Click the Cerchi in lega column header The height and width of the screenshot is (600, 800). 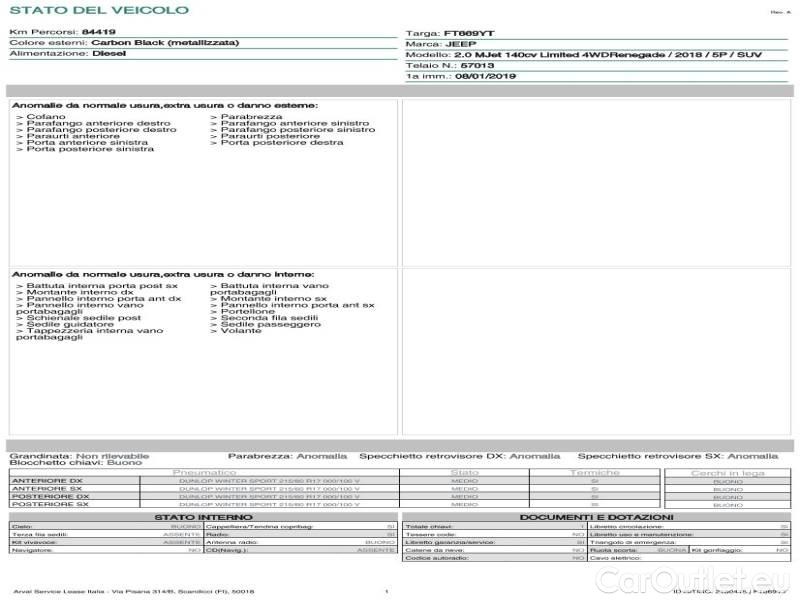click(727, 472)
